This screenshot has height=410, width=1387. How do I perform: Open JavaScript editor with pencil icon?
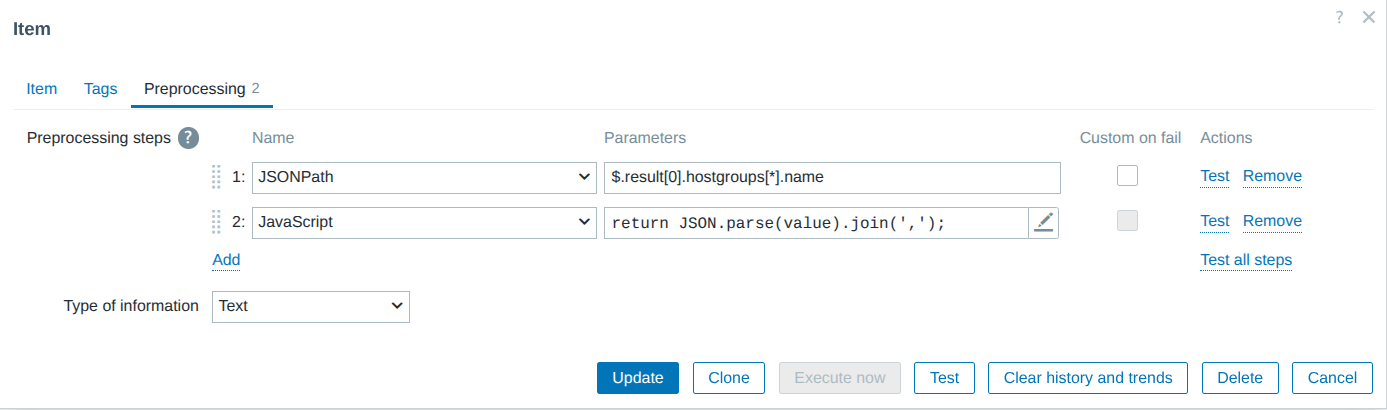click(x=1044, y=223)
